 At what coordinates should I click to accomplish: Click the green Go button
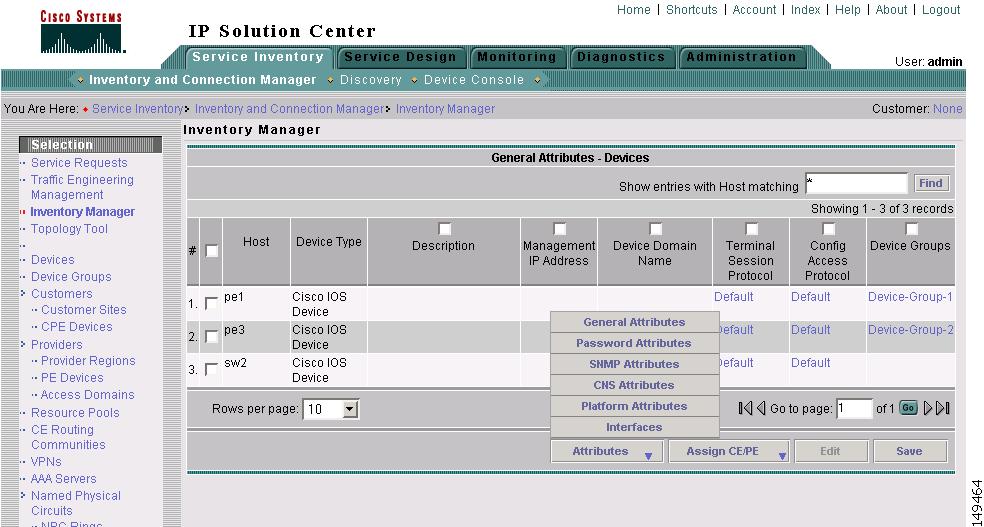point(908,408)
